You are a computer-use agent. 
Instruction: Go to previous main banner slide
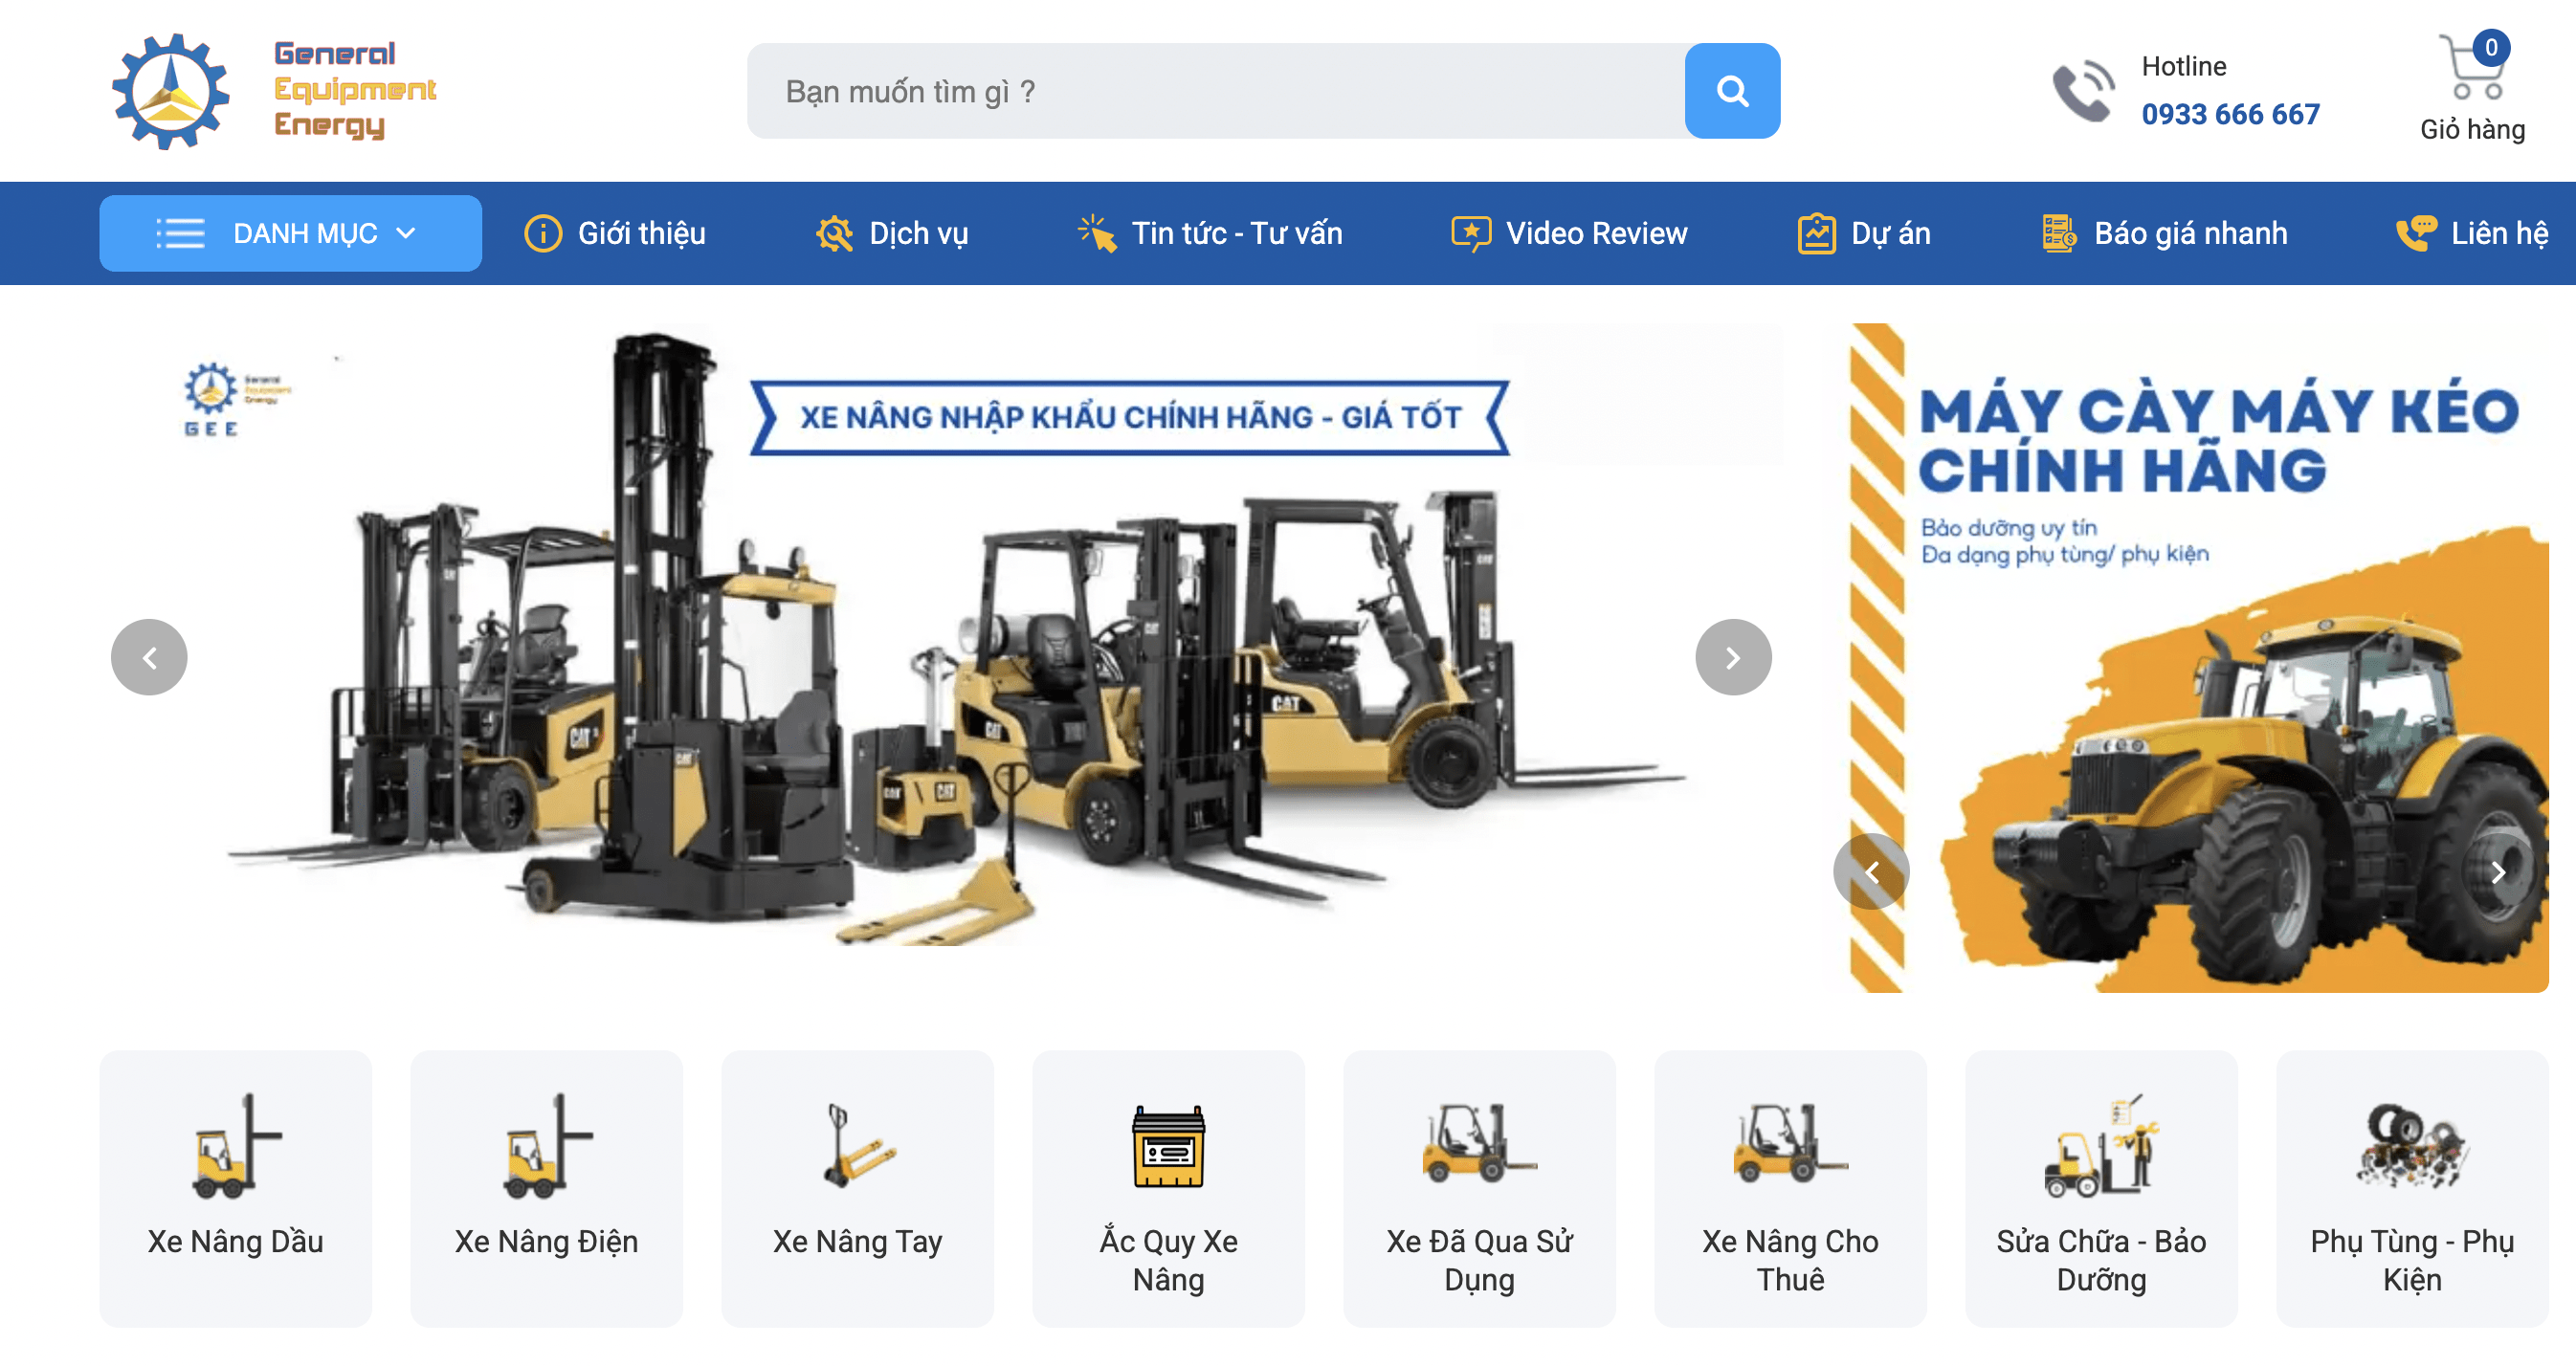149,657
